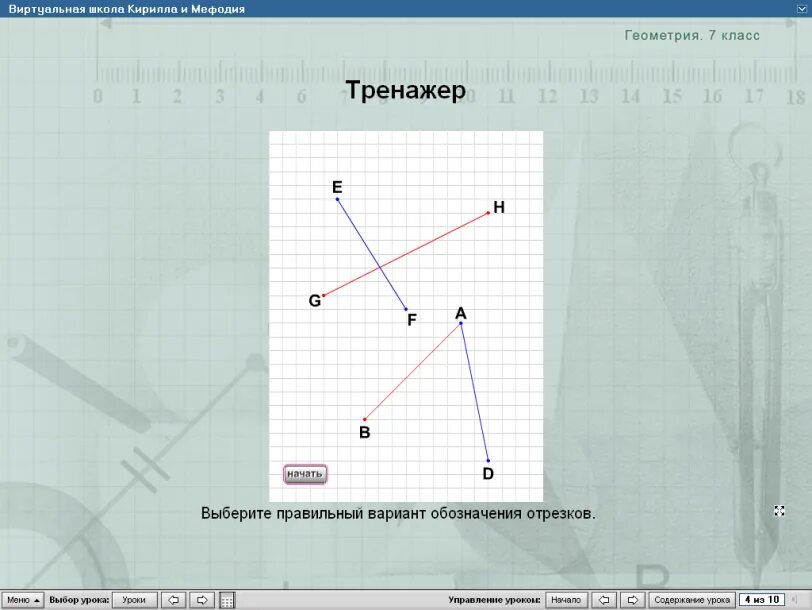The height and width of the screenshot is (610, 812).
Task: Open the lesson grid table icon
Action: click(227, 600)
